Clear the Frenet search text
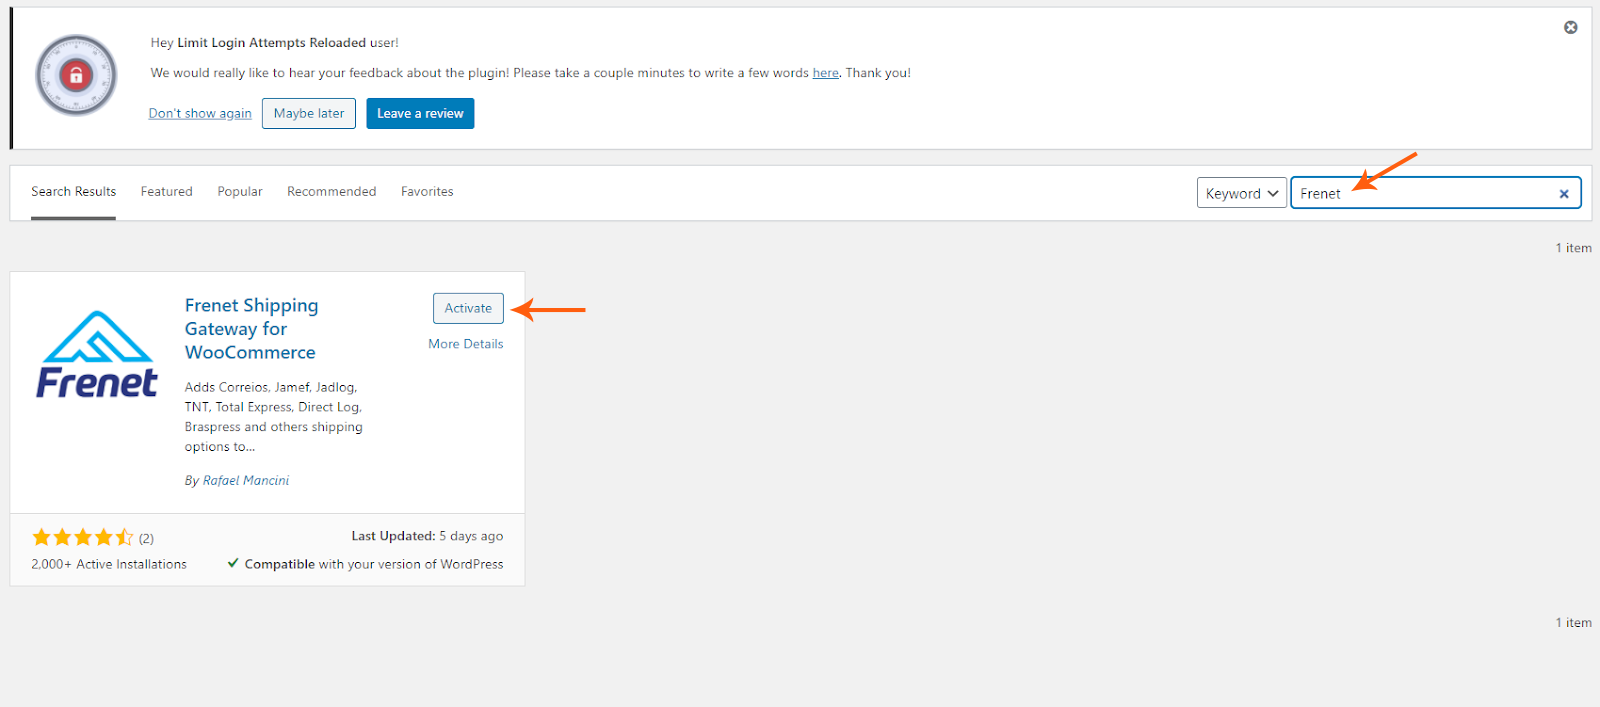 click(1563, 194)
